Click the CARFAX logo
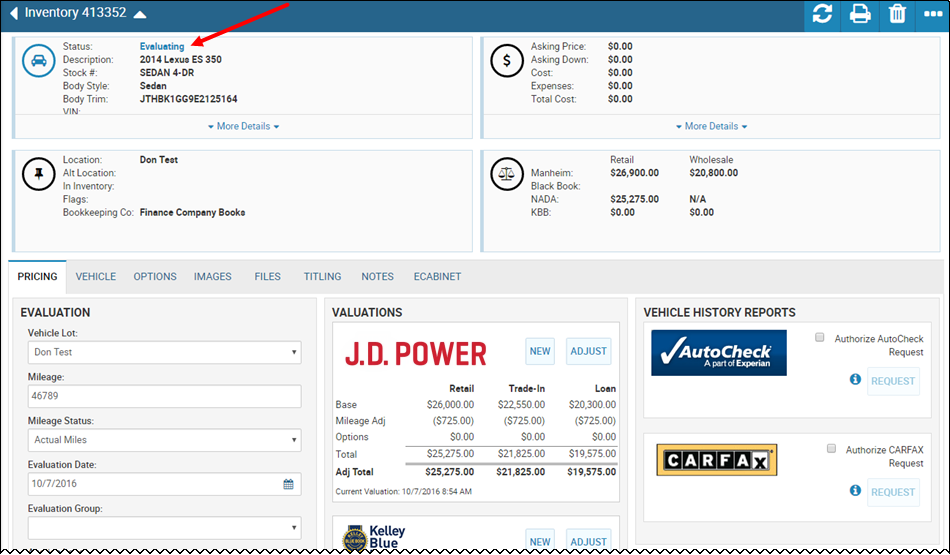950x555 pixels. tap(717, 460)
